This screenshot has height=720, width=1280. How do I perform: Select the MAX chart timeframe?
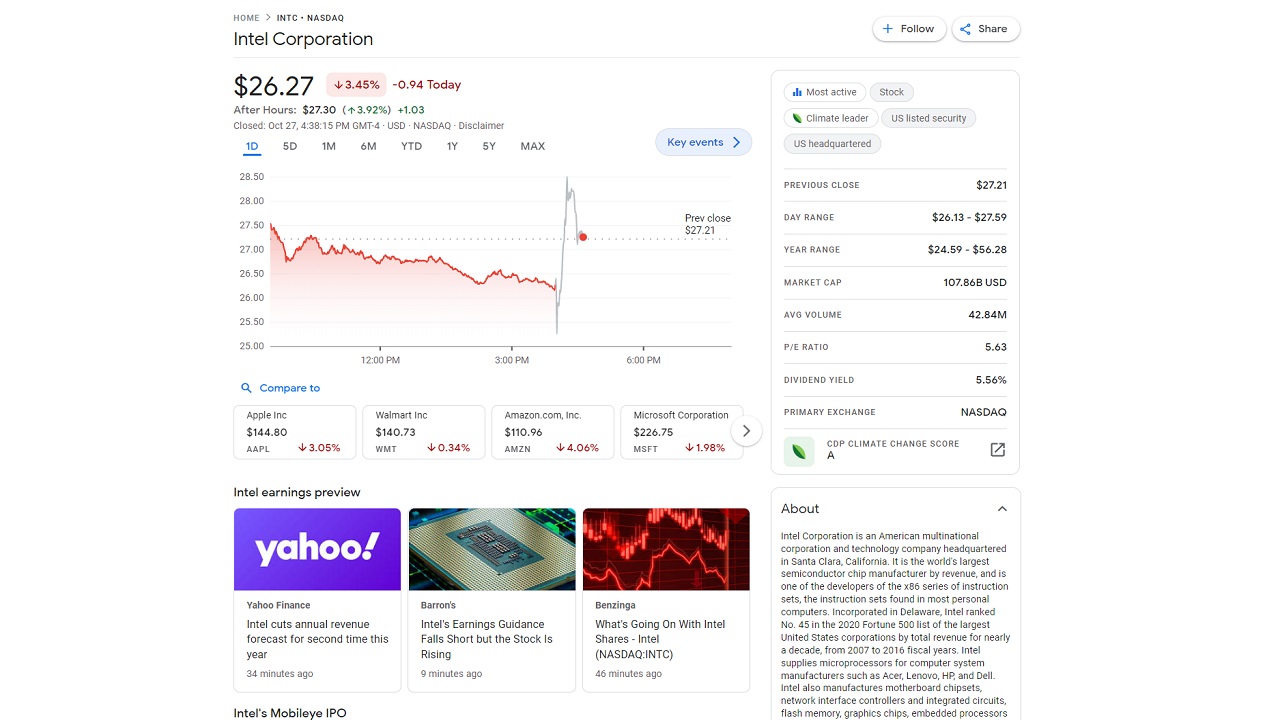click(x=532, y=146)
